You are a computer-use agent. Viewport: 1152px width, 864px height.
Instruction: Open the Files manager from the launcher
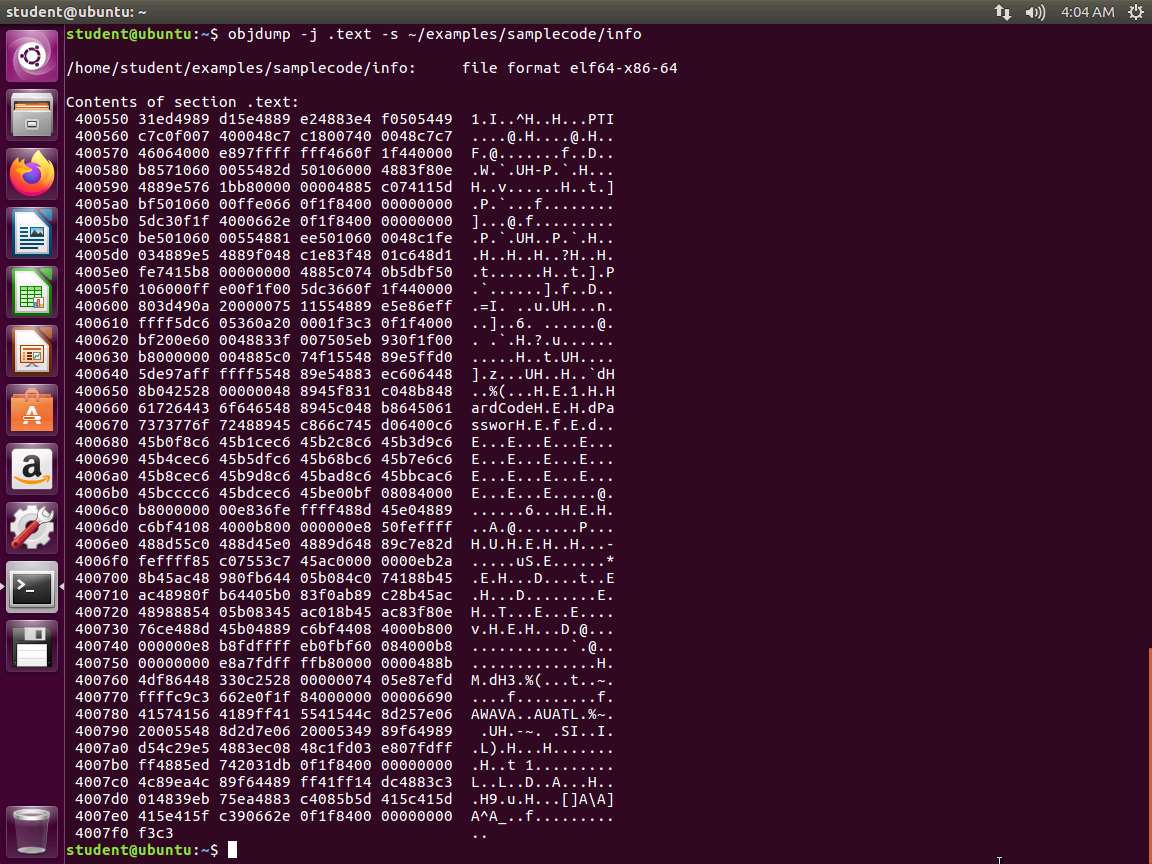click(x=32, y=115)
